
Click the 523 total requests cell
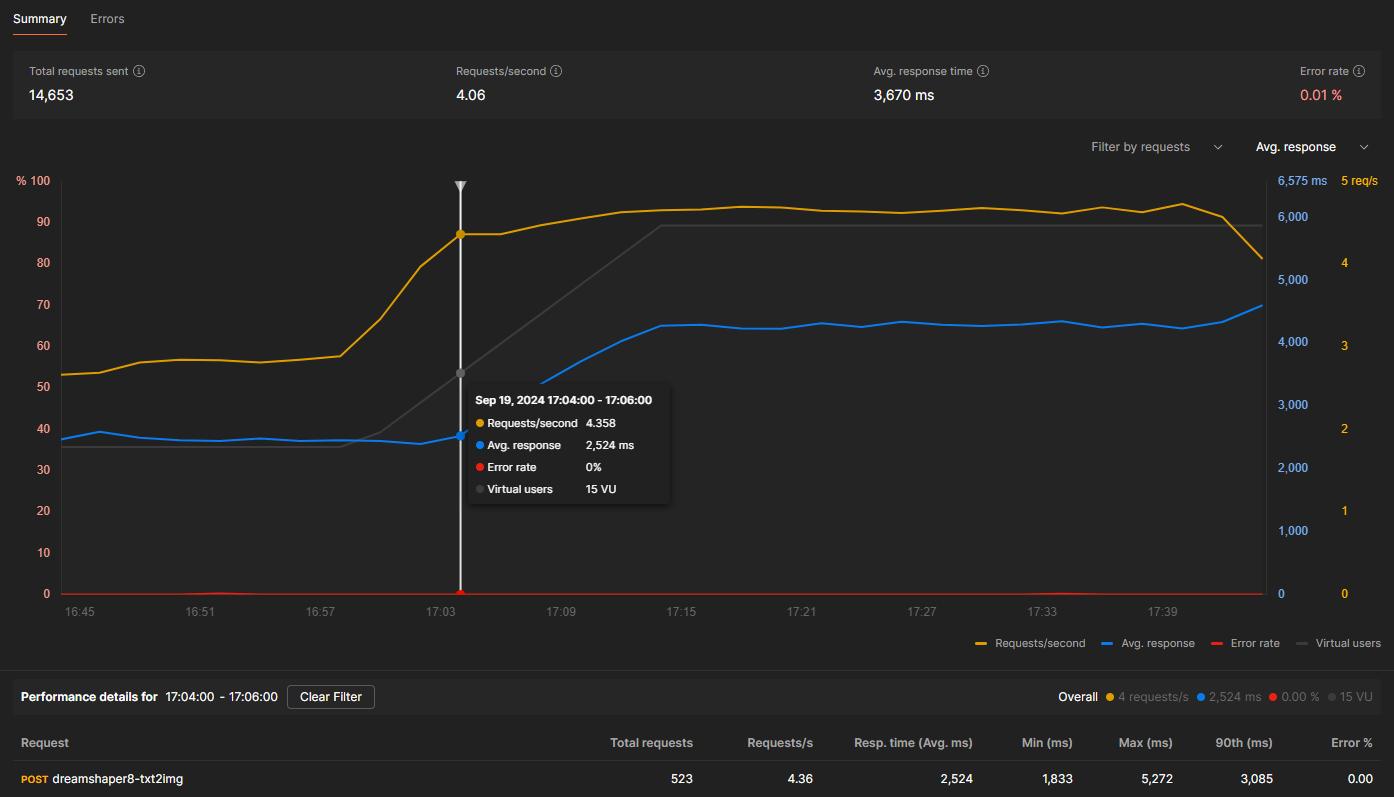pos(682,779)
